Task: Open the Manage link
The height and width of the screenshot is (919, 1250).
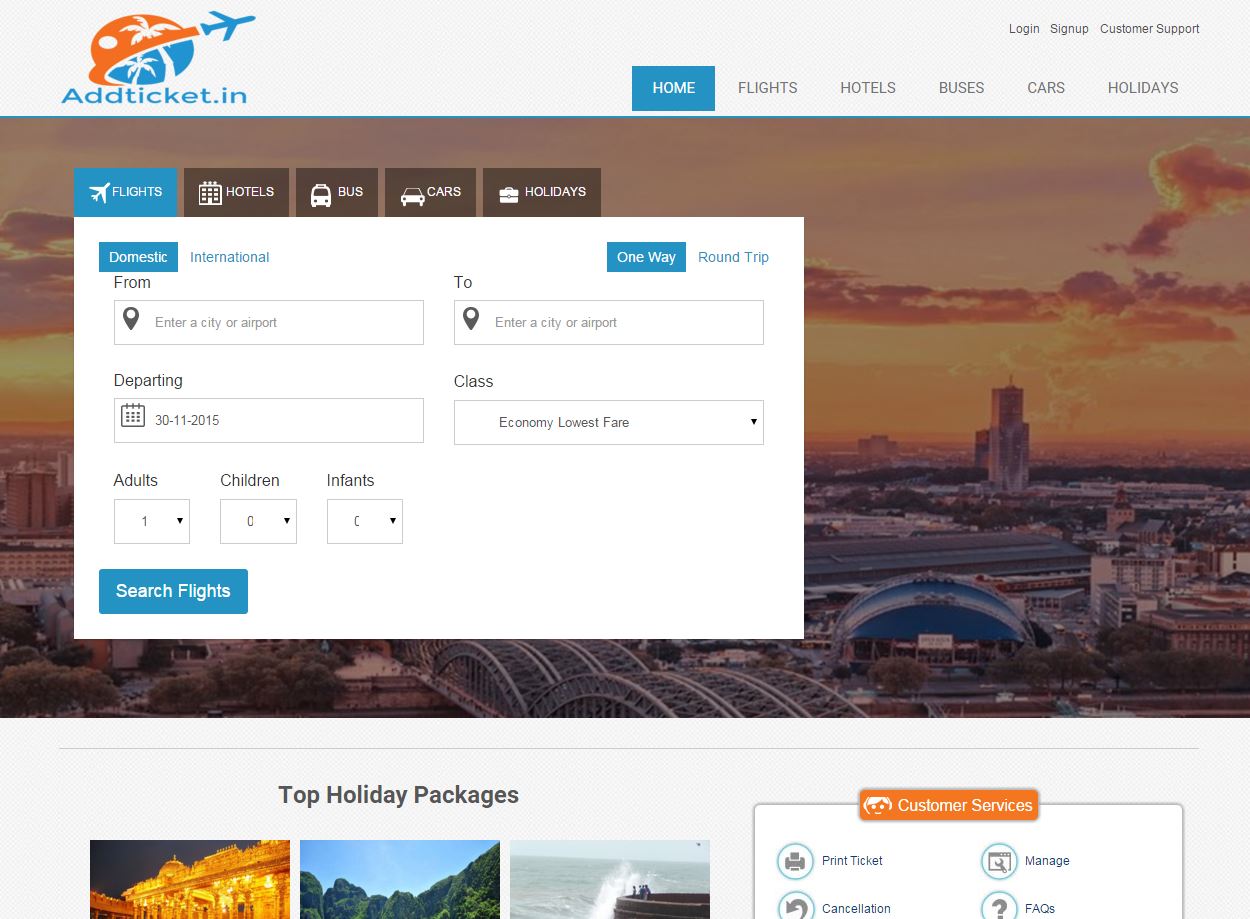Action: (1047, 861)
